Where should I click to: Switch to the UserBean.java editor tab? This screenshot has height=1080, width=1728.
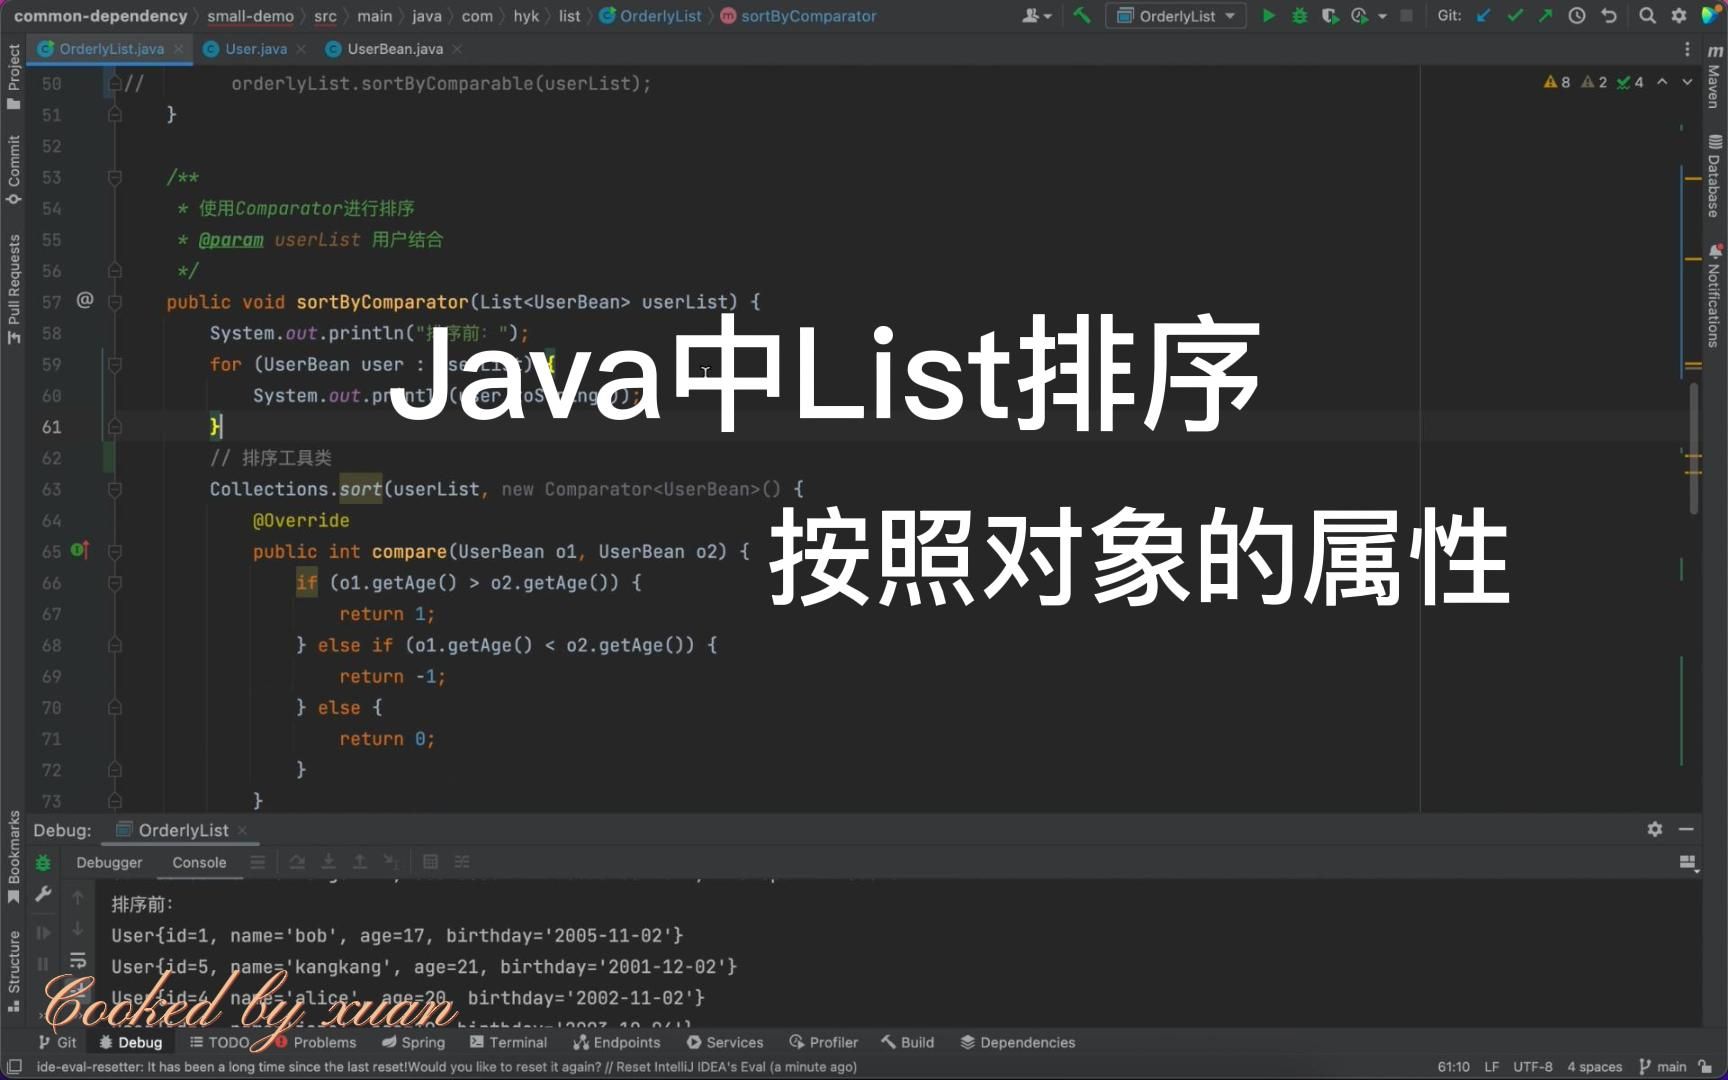[x=394, y=49]
